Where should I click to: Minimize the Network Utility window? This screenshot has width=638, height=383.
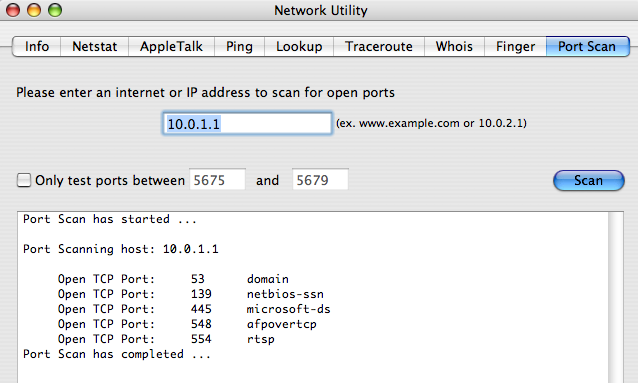coord(34,10)
